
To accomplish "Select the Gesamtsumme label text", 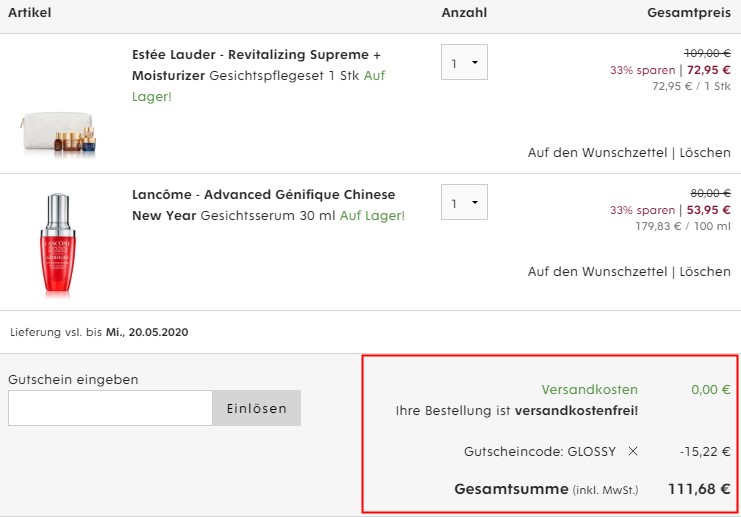I will point(511,489).
